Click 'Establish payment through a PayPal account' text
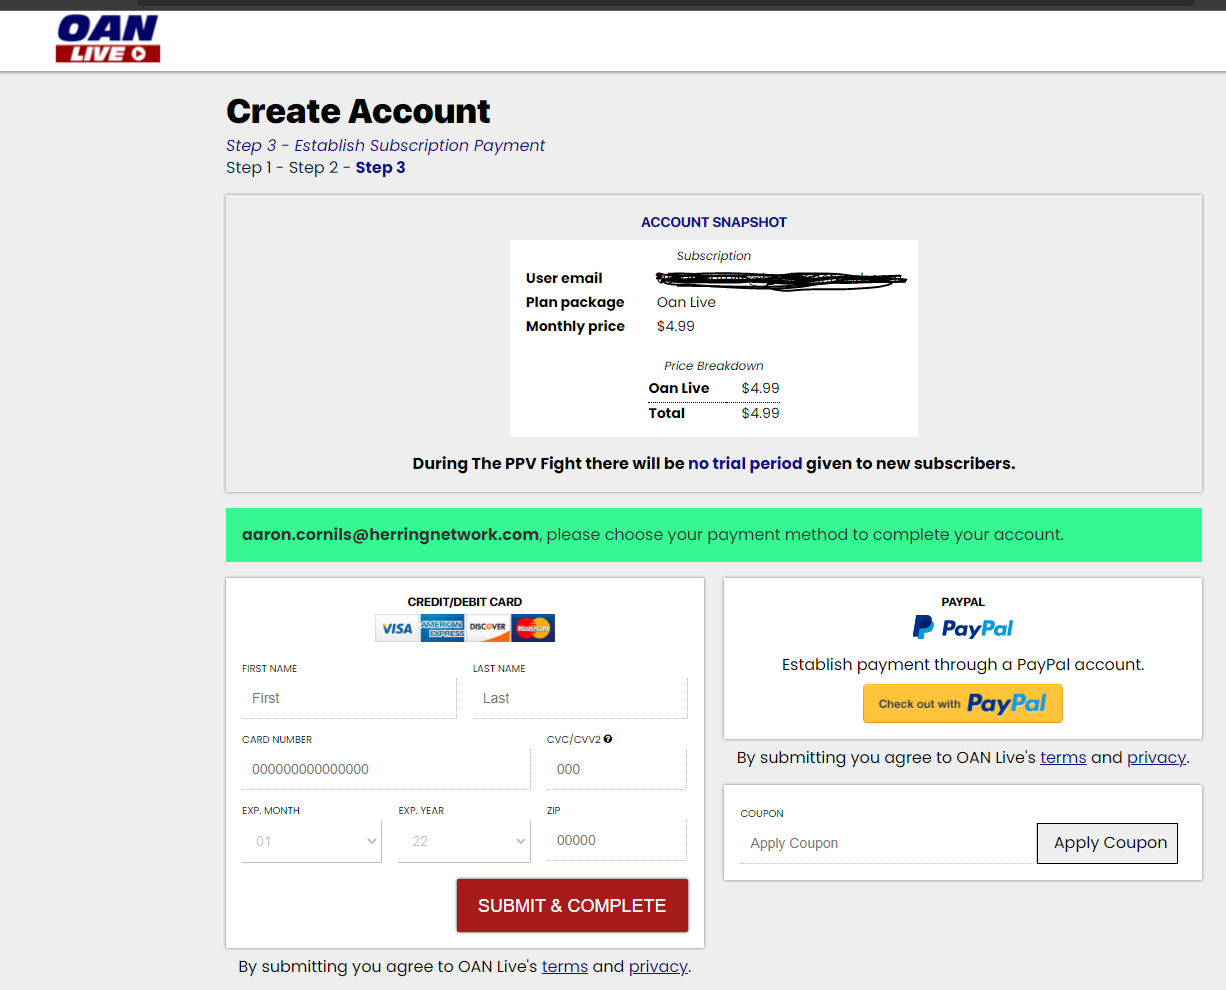The image size is (1226, 990). coord(963,664)
